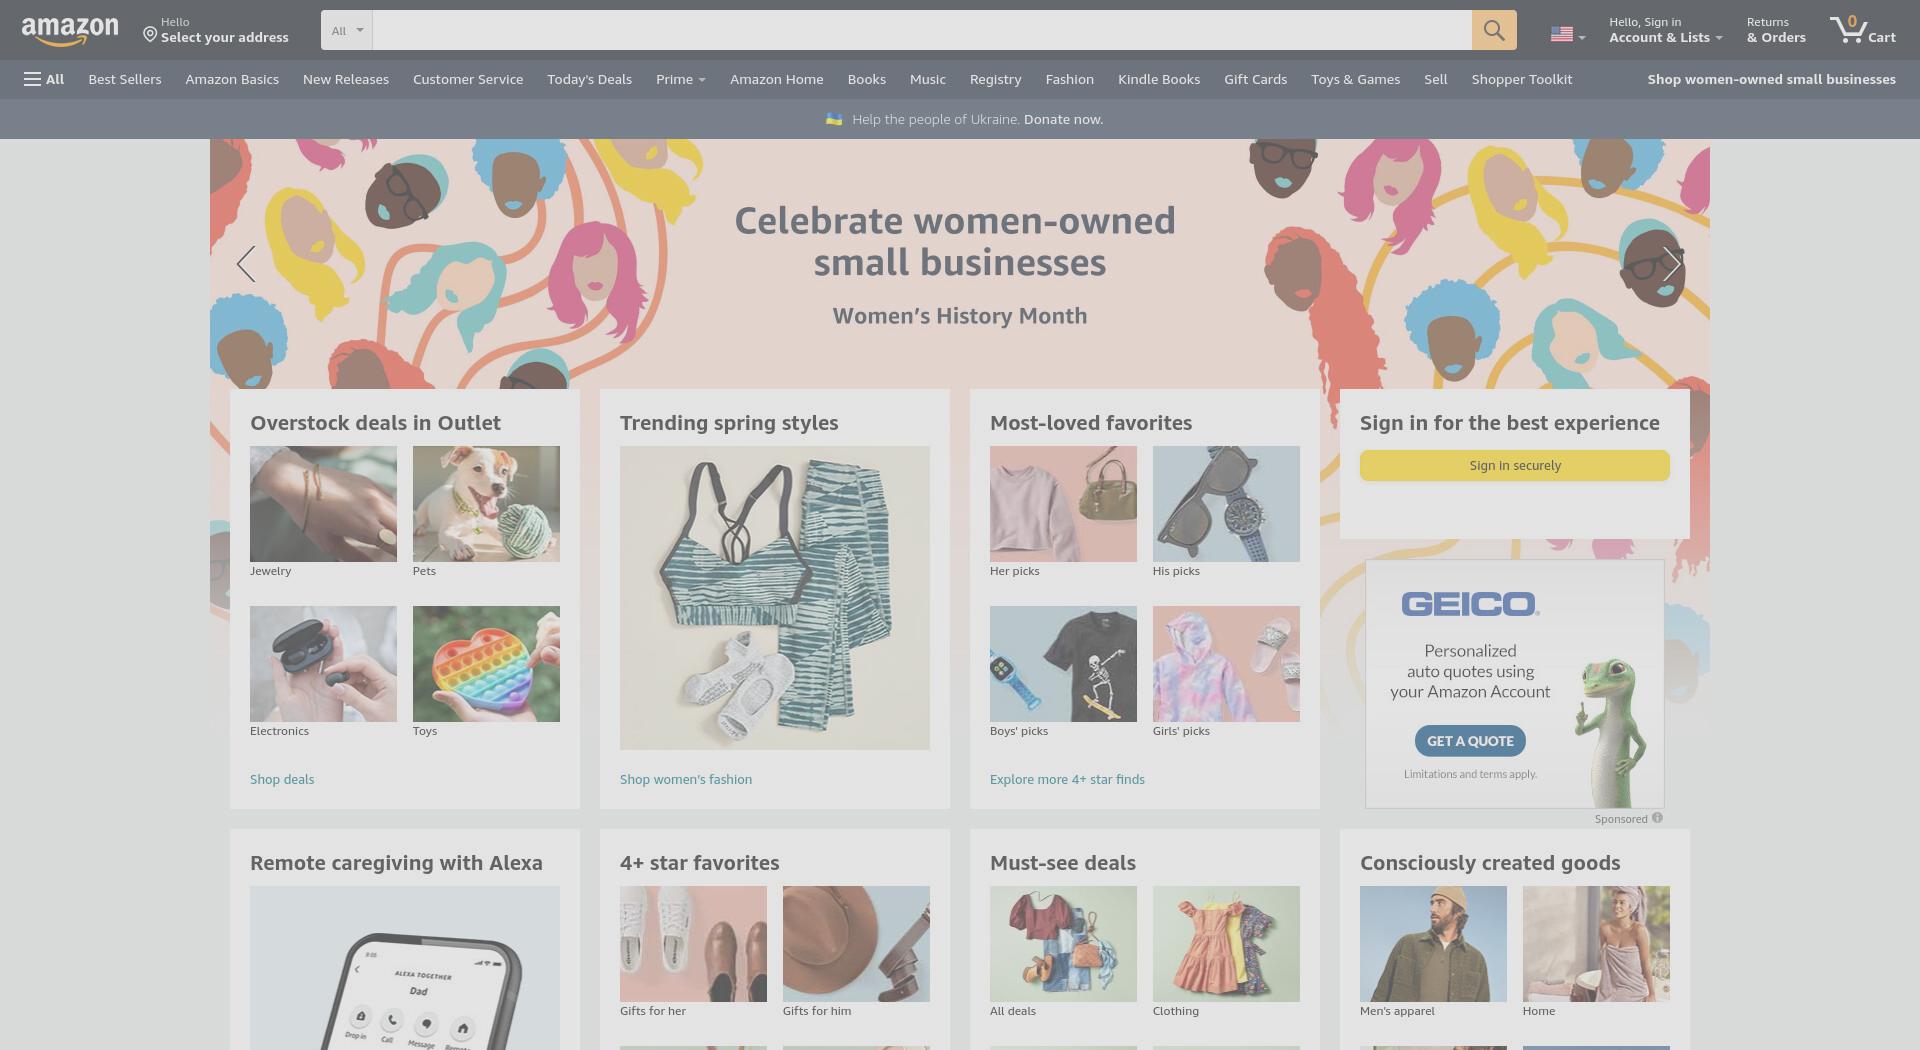Open Gift Cards nav item
This screenshot has width=1920, height=1050.
pyautogui.click(x=1255, y=79)
